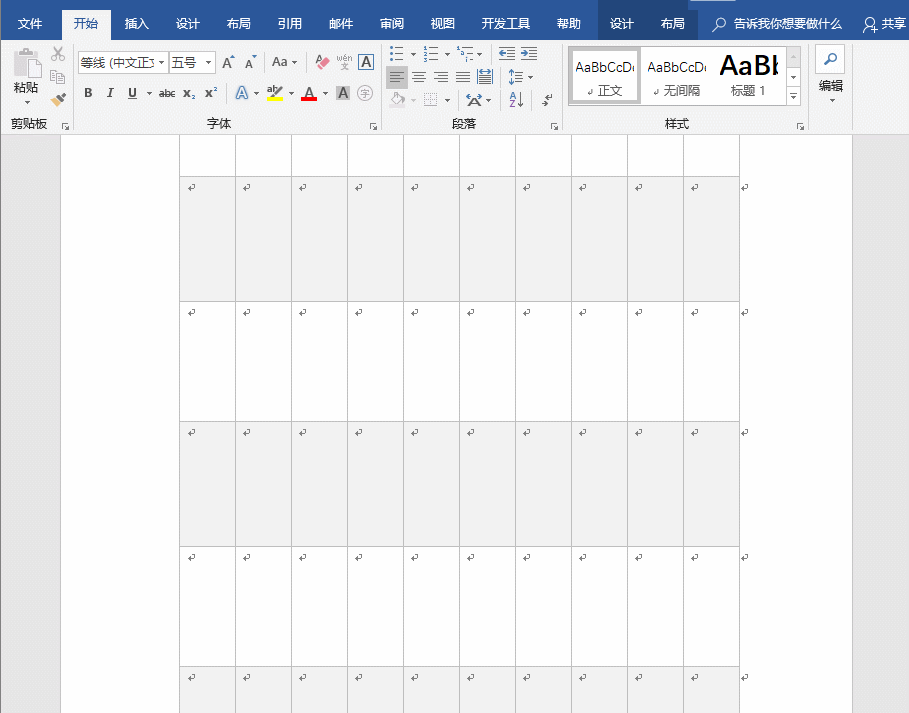Toggle bold formatting
Image resolution: width=909 pixels, height=713 pixels.
tap(88, 93)
